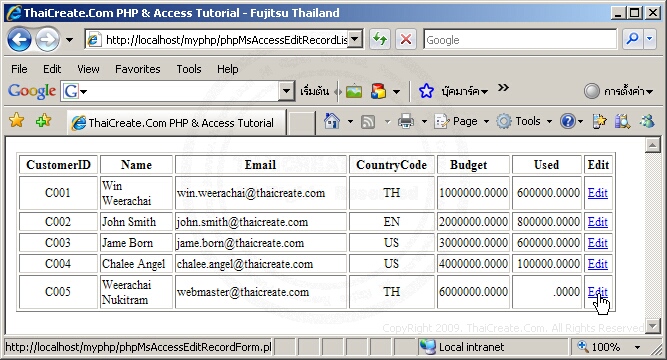Click the Research books icon in command bar
This screenshot has height=360, width=667.
(622, 122)
